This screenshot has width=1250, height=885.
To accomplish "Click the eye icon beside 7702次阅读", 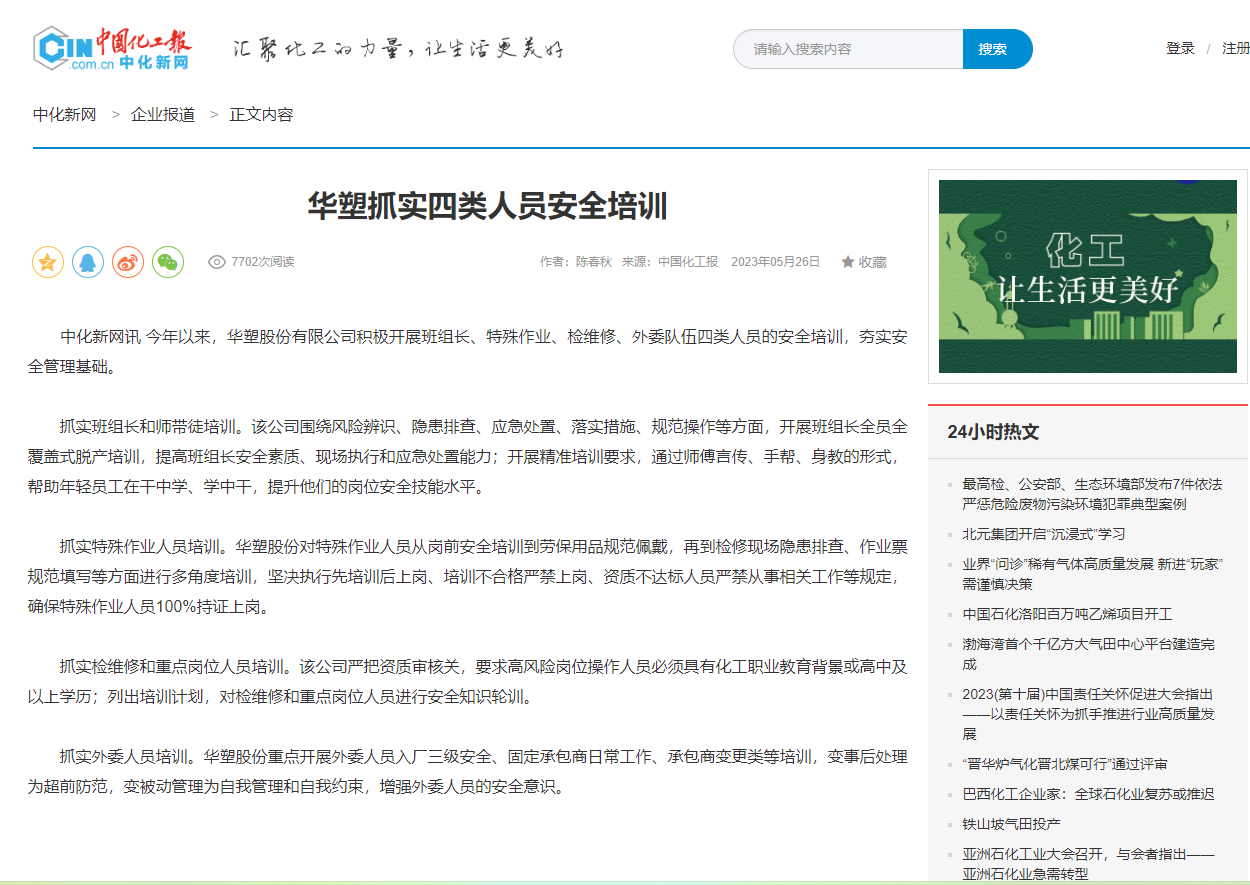I will pyautogui.click(x=216, y=262).
